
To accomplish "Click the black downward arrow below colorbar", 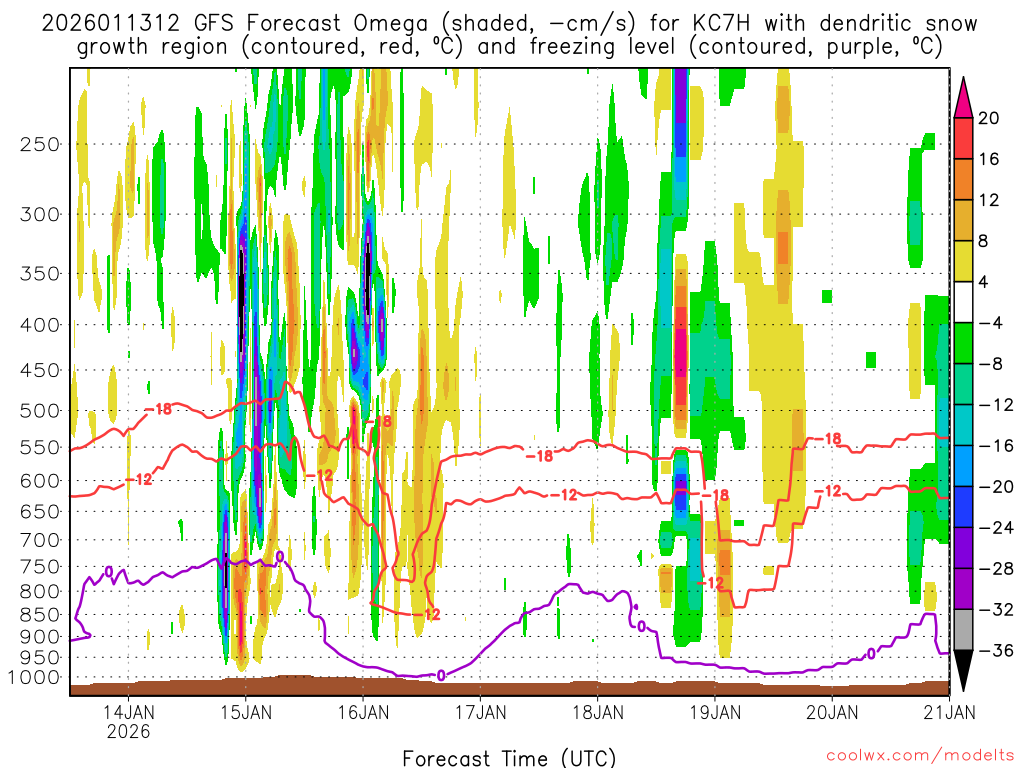I will tap(963, 670).
